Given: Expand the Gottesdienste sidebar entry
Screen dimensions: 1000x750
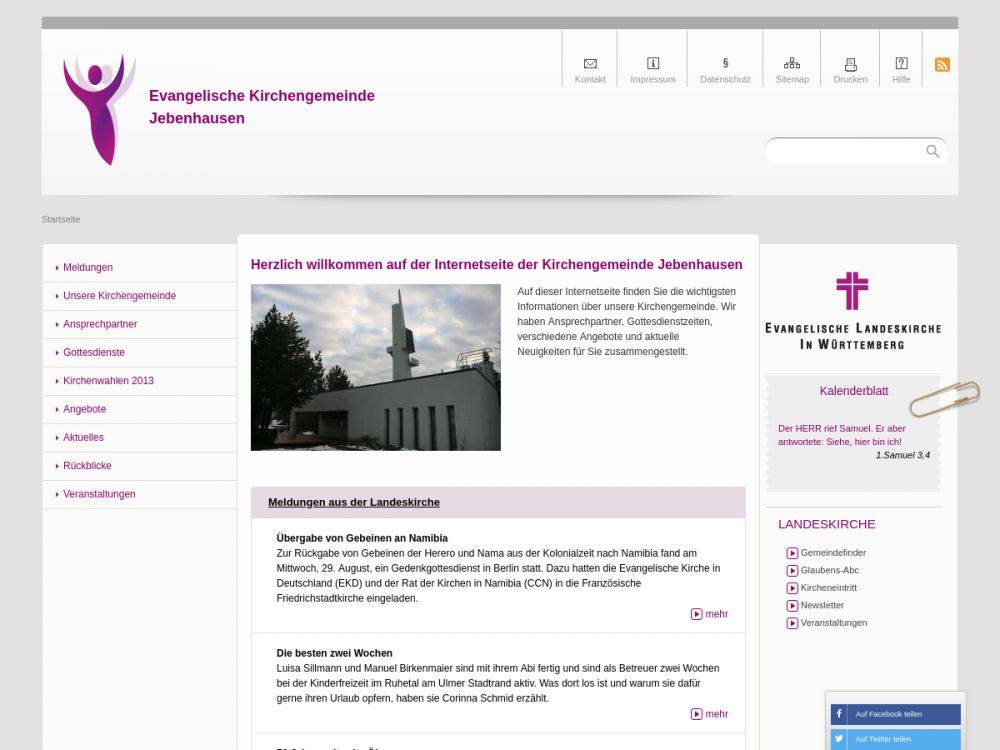Looking at the screenshot, I should (x=94, y=353).
